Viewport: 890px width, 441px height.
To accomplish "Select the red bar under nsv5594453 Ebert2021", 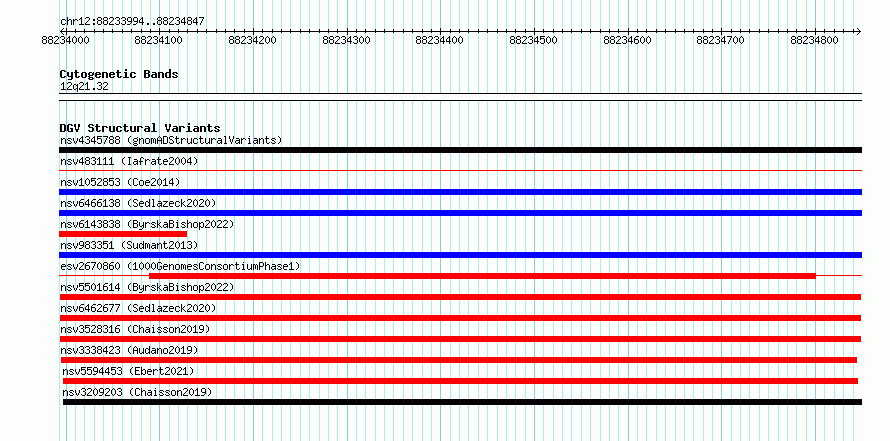I will [460, 381].
